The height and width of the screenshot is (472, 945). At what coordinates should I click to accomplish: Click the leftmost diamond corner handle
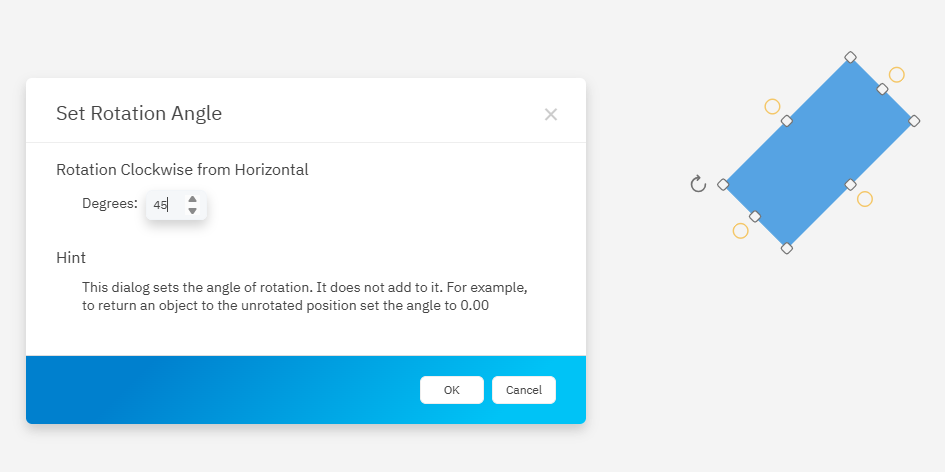(723, 184)
